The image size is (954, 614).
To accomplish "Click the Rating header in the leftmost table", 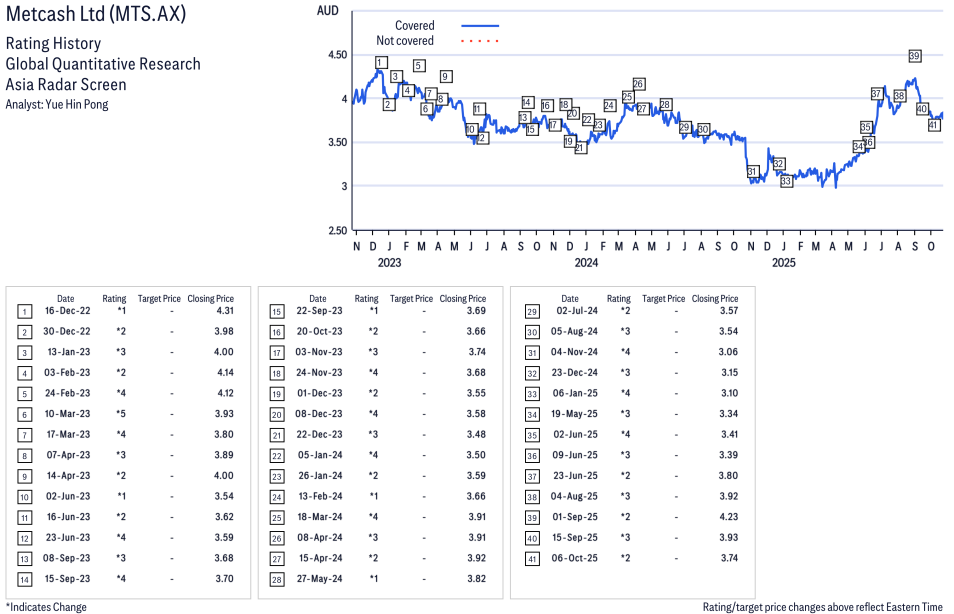I will click(114, 298).
